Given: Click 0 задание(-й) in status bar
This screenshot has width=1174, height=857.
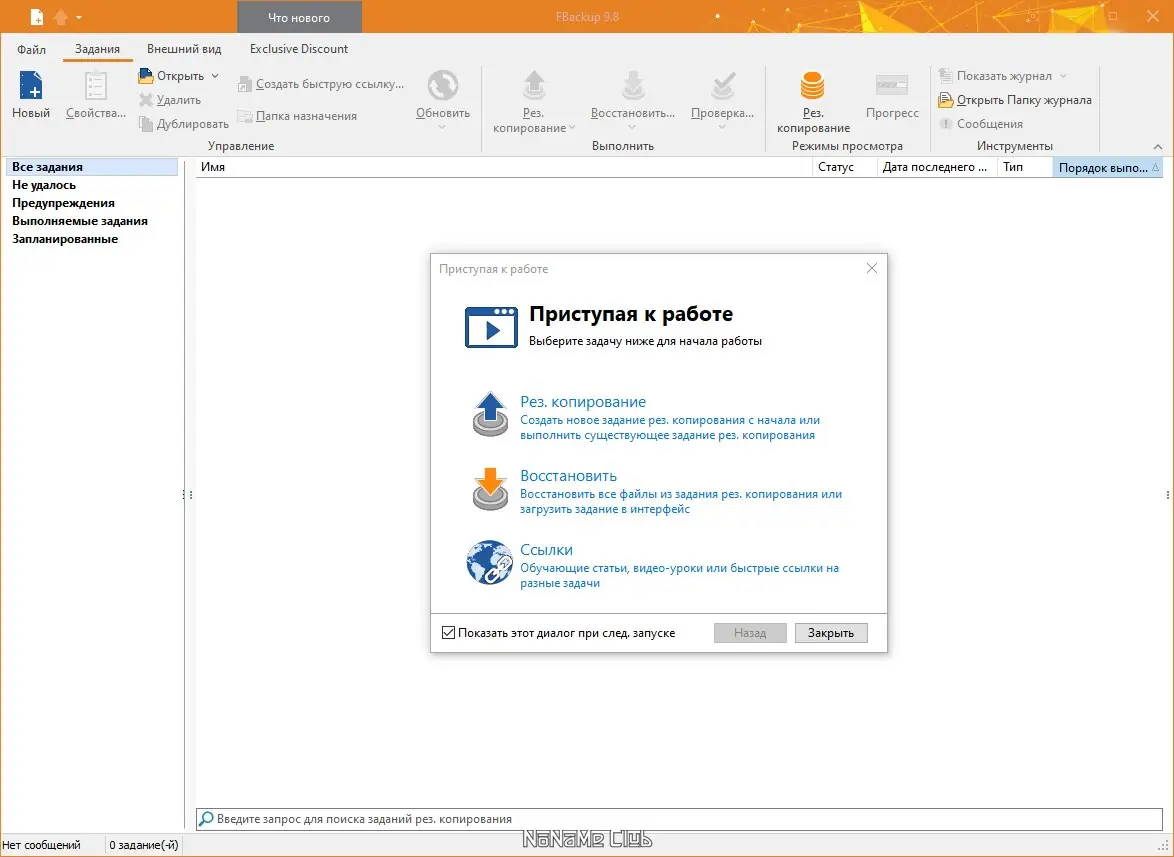Looking at the screenshot, I should [x=144, y=845].
